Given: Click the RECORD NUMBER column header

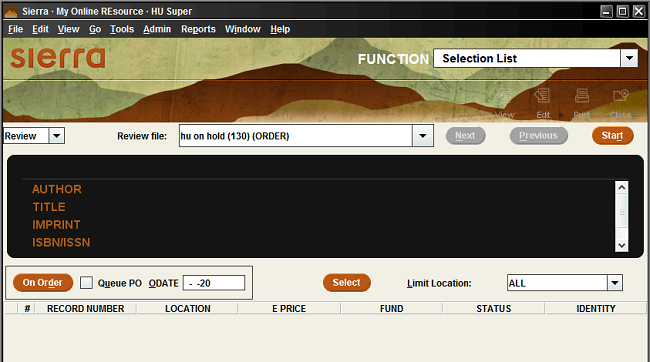Looking at the screenshot, I should pos(86,309).
